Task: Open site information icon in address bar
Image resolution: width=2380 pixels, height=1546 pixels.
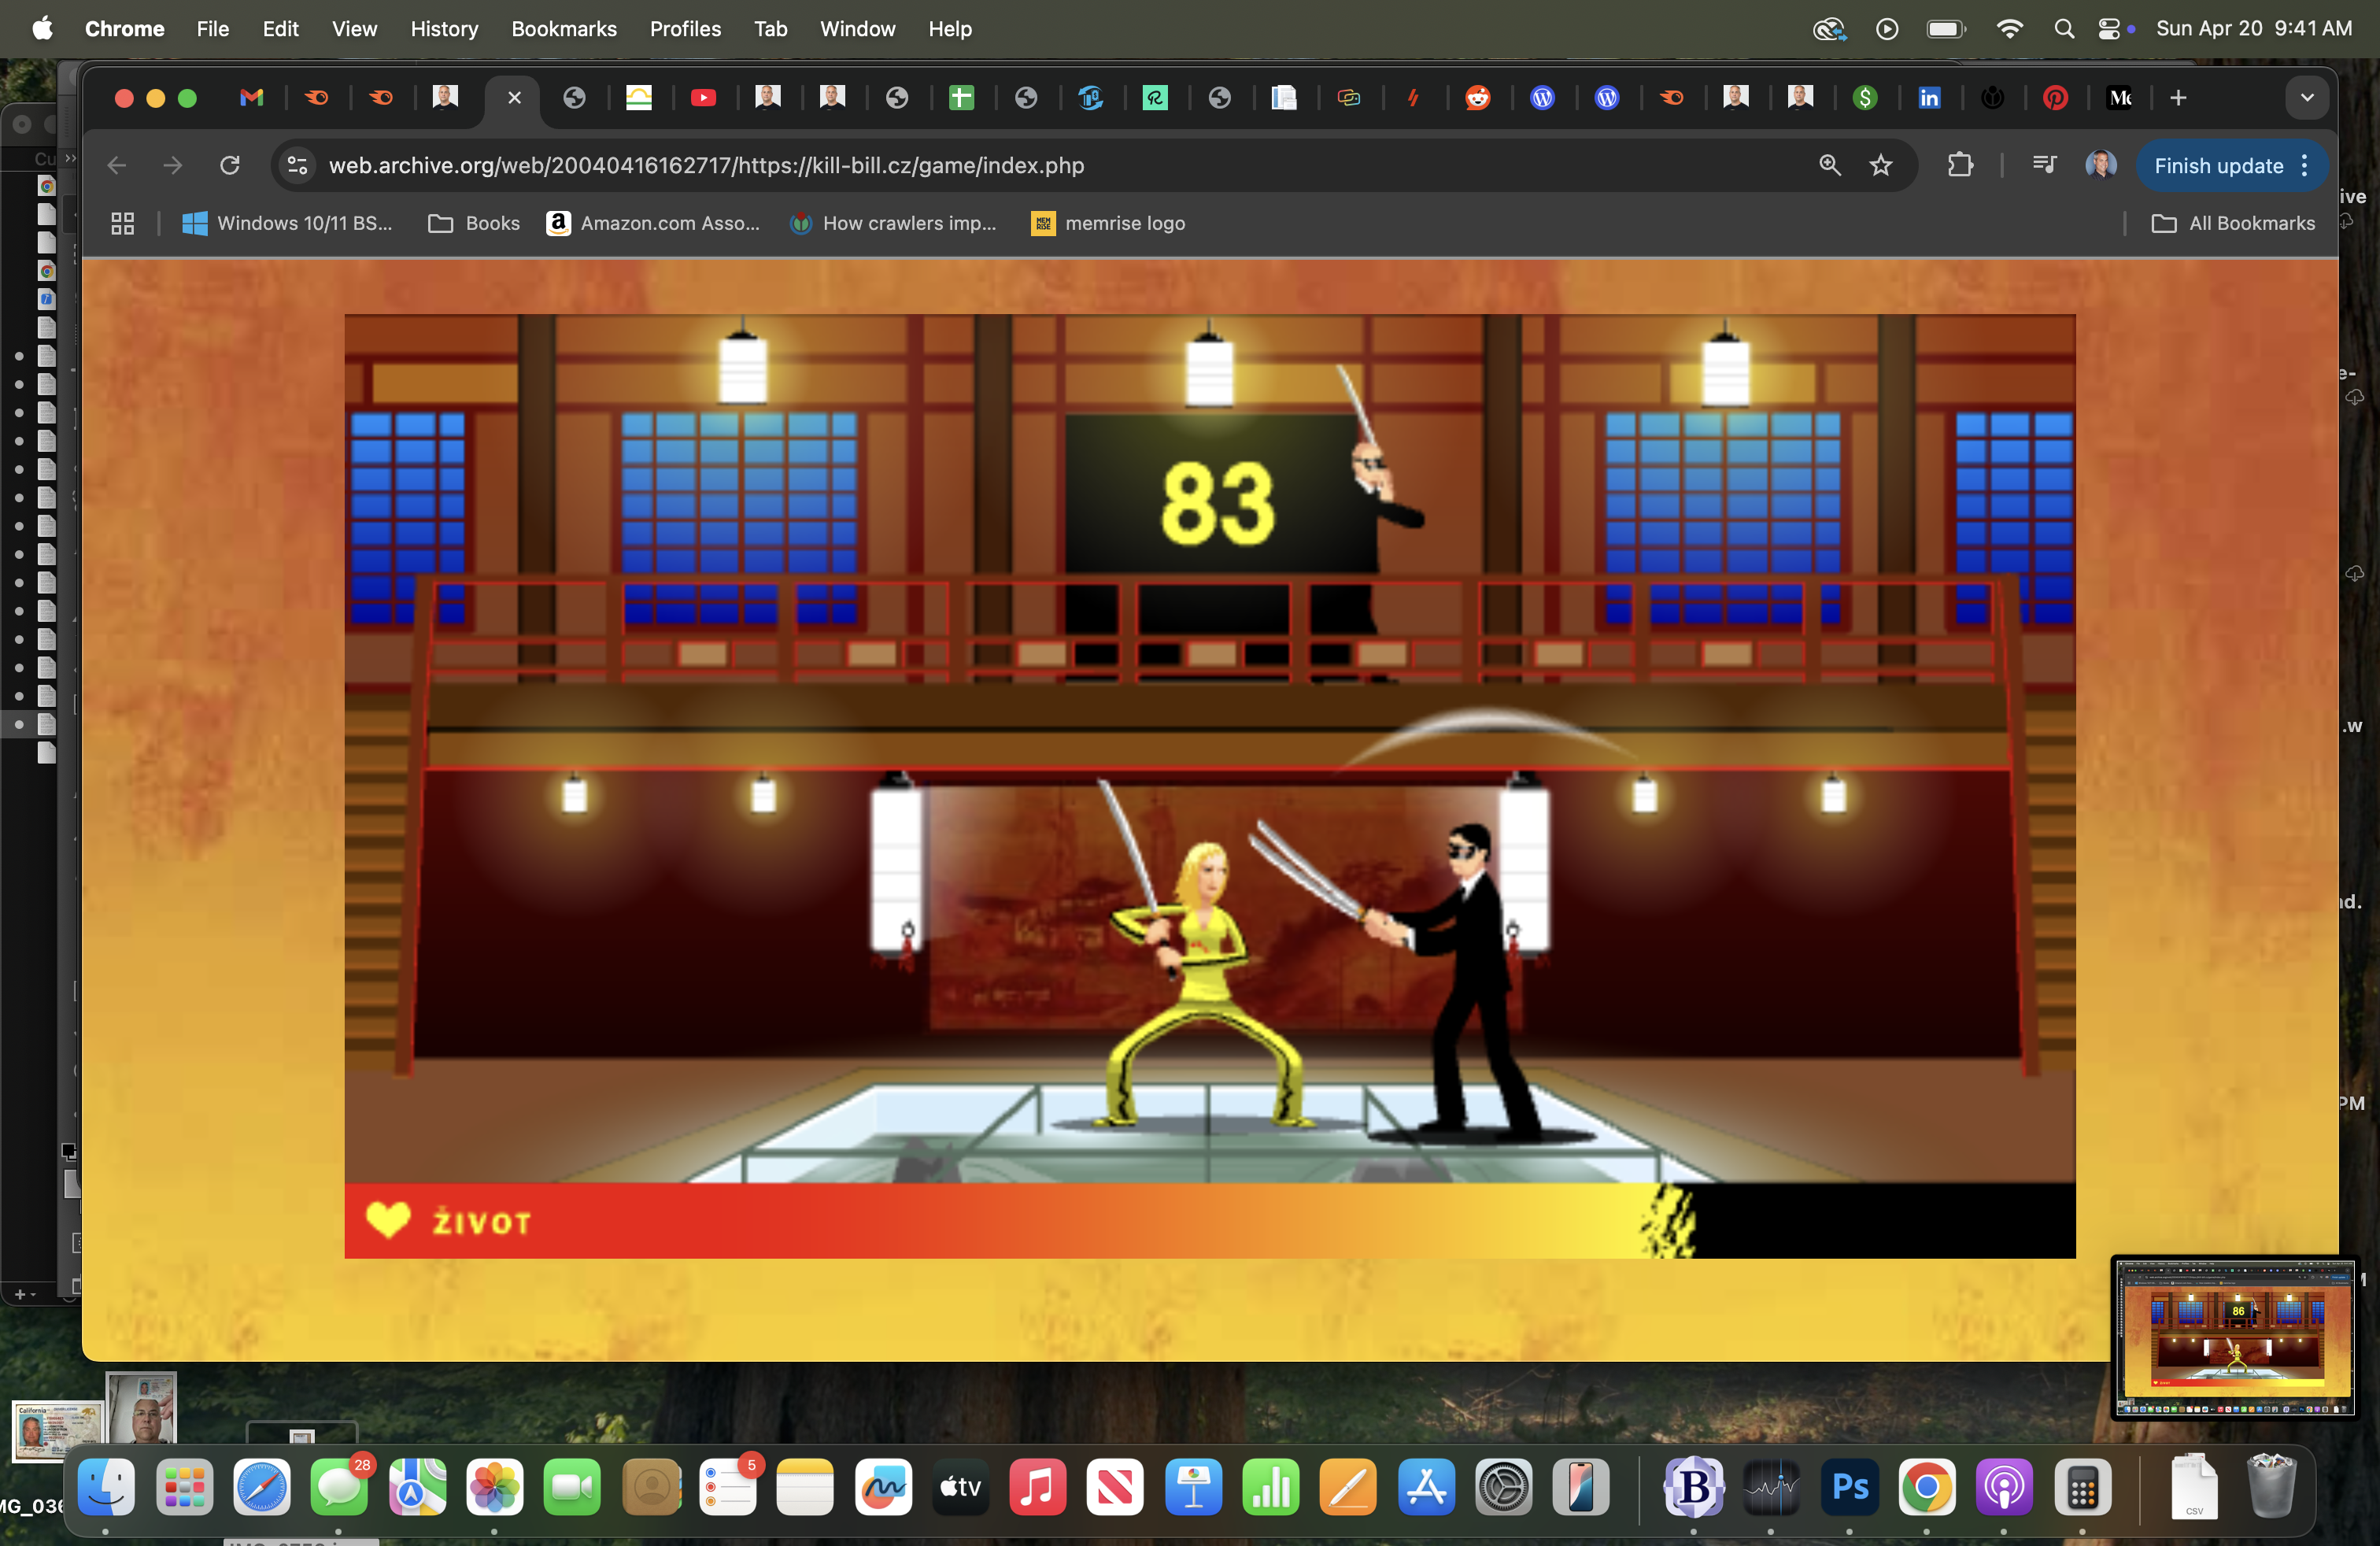Action: [297, 165]
